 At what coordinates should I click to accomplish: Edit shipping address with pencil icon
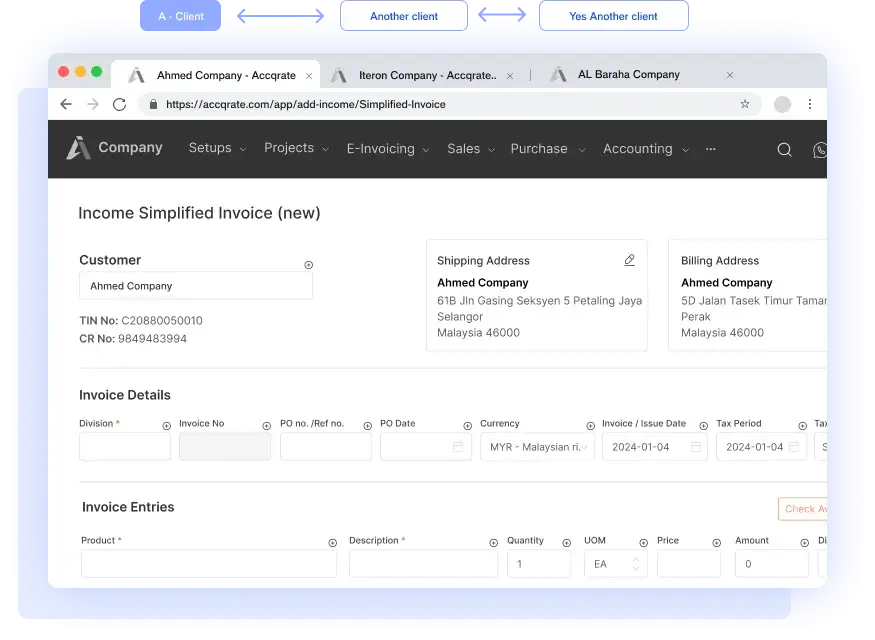click(x=629, y=260)
